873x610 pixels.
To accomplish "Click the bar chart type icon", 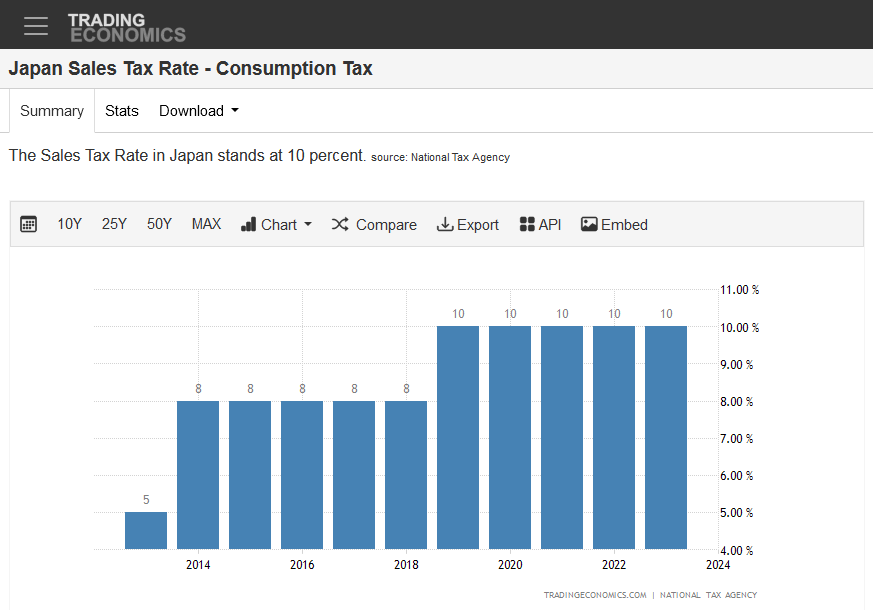I will (x=249, y=225).
